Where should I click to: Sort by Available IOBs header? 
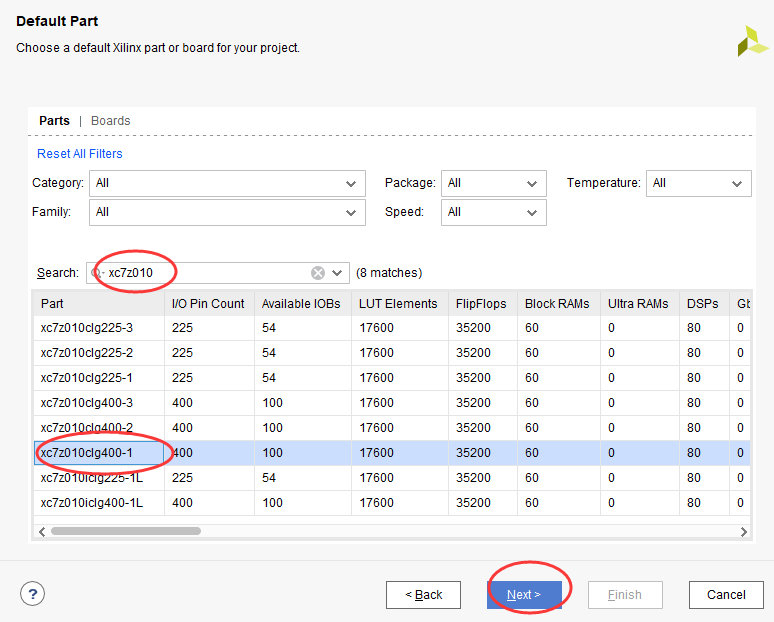coord(303,304)
